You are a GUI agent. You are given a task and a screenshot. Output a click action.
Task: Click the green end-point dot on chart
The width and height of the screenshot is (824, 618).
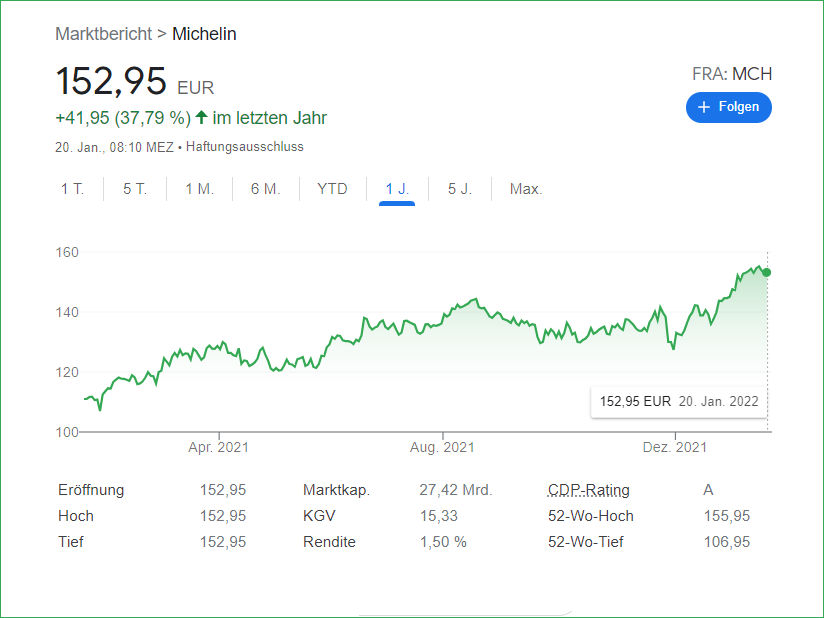coord(767,272)
